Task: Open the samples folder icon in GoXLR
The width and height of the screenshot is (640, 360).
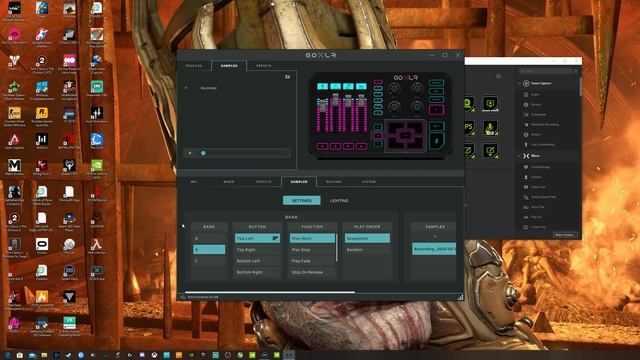Action: click(287, 77)
